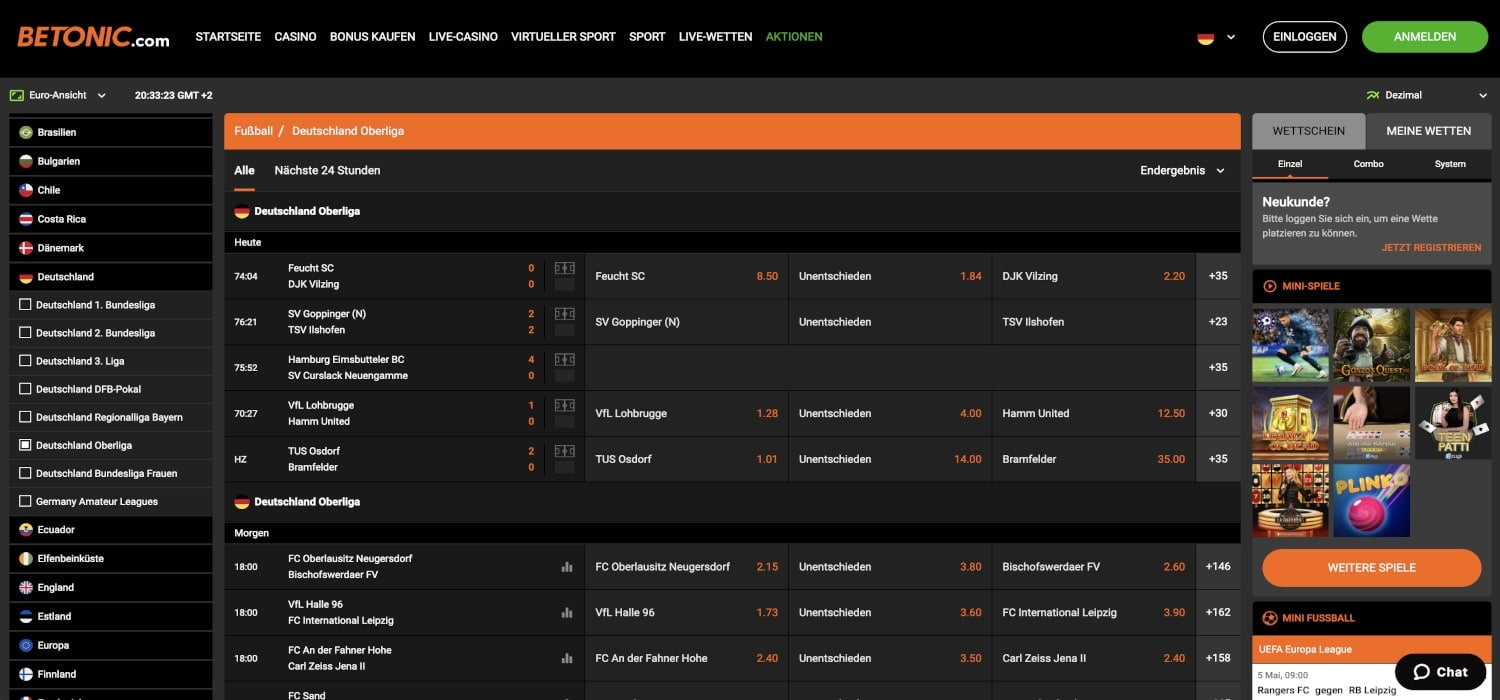This screenshot has width=1500, height=700.
Task: Expand +23 markets for SV Goppinger match
Action: (x=1218, y=322)
